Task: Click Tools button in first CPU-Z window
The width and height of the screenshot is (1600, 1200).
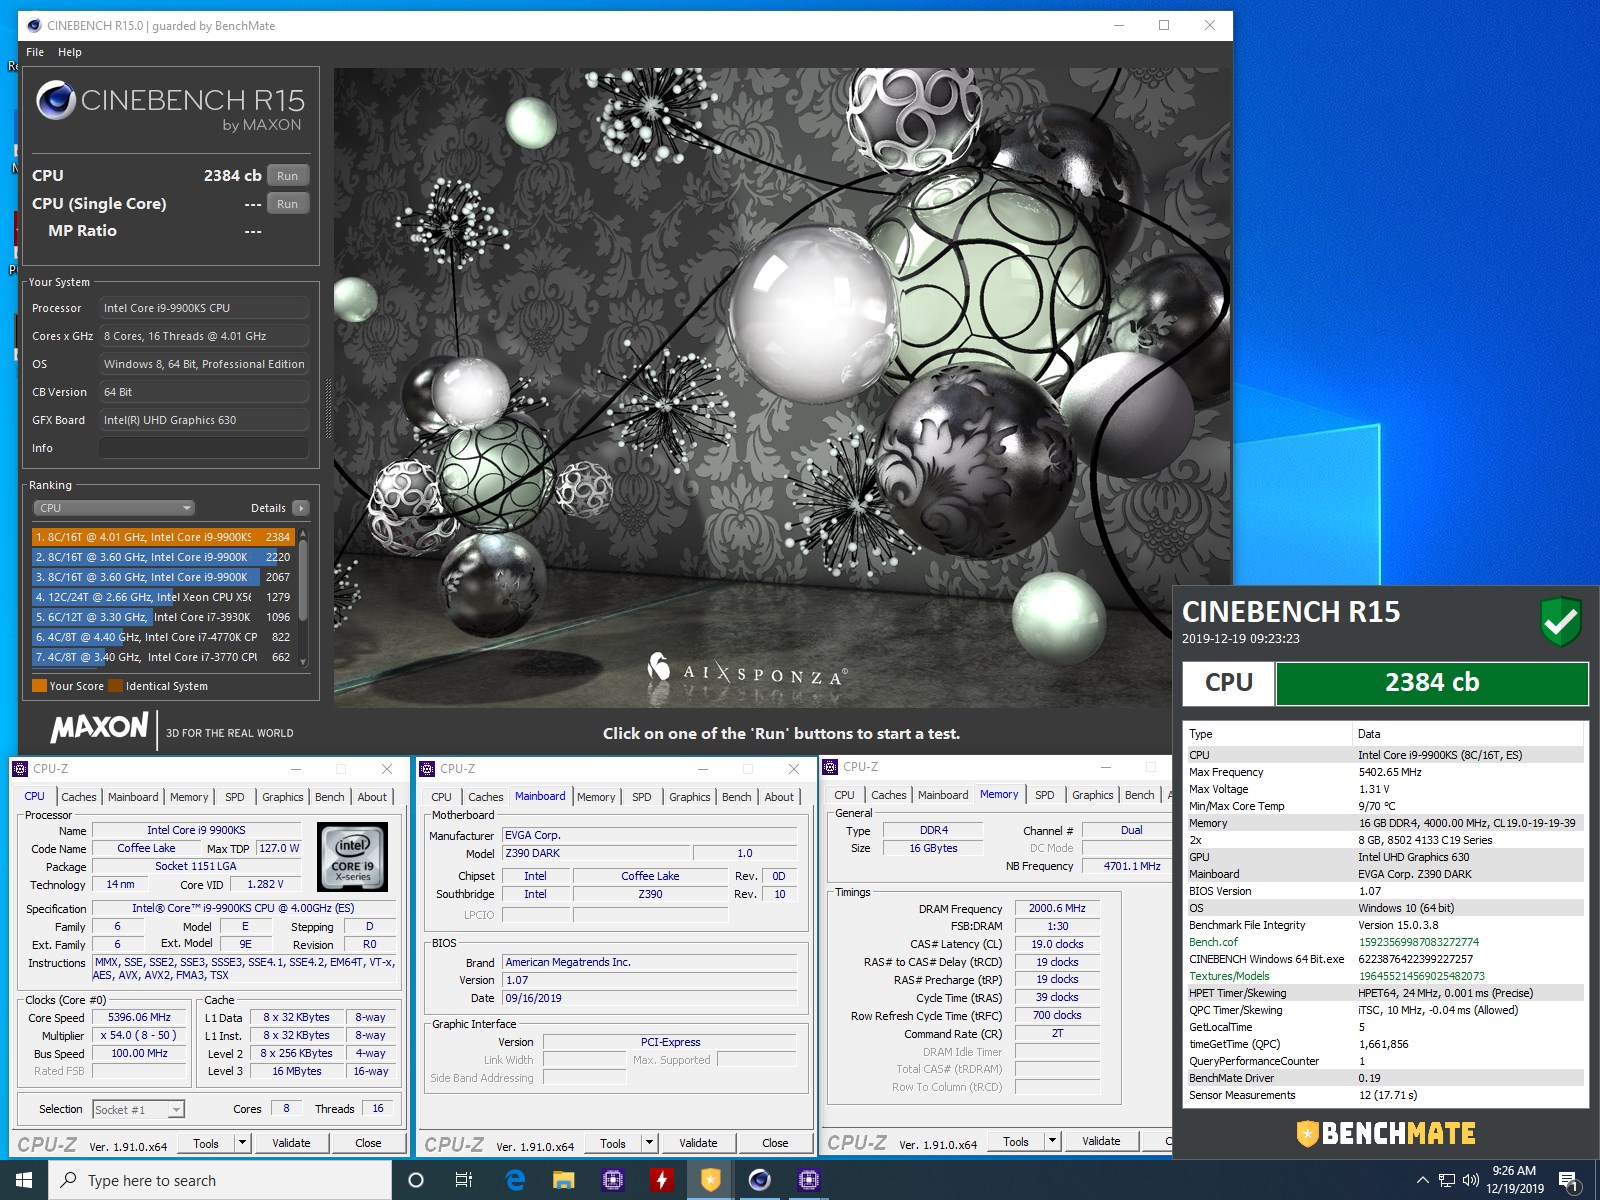Action: point(206,1143)
